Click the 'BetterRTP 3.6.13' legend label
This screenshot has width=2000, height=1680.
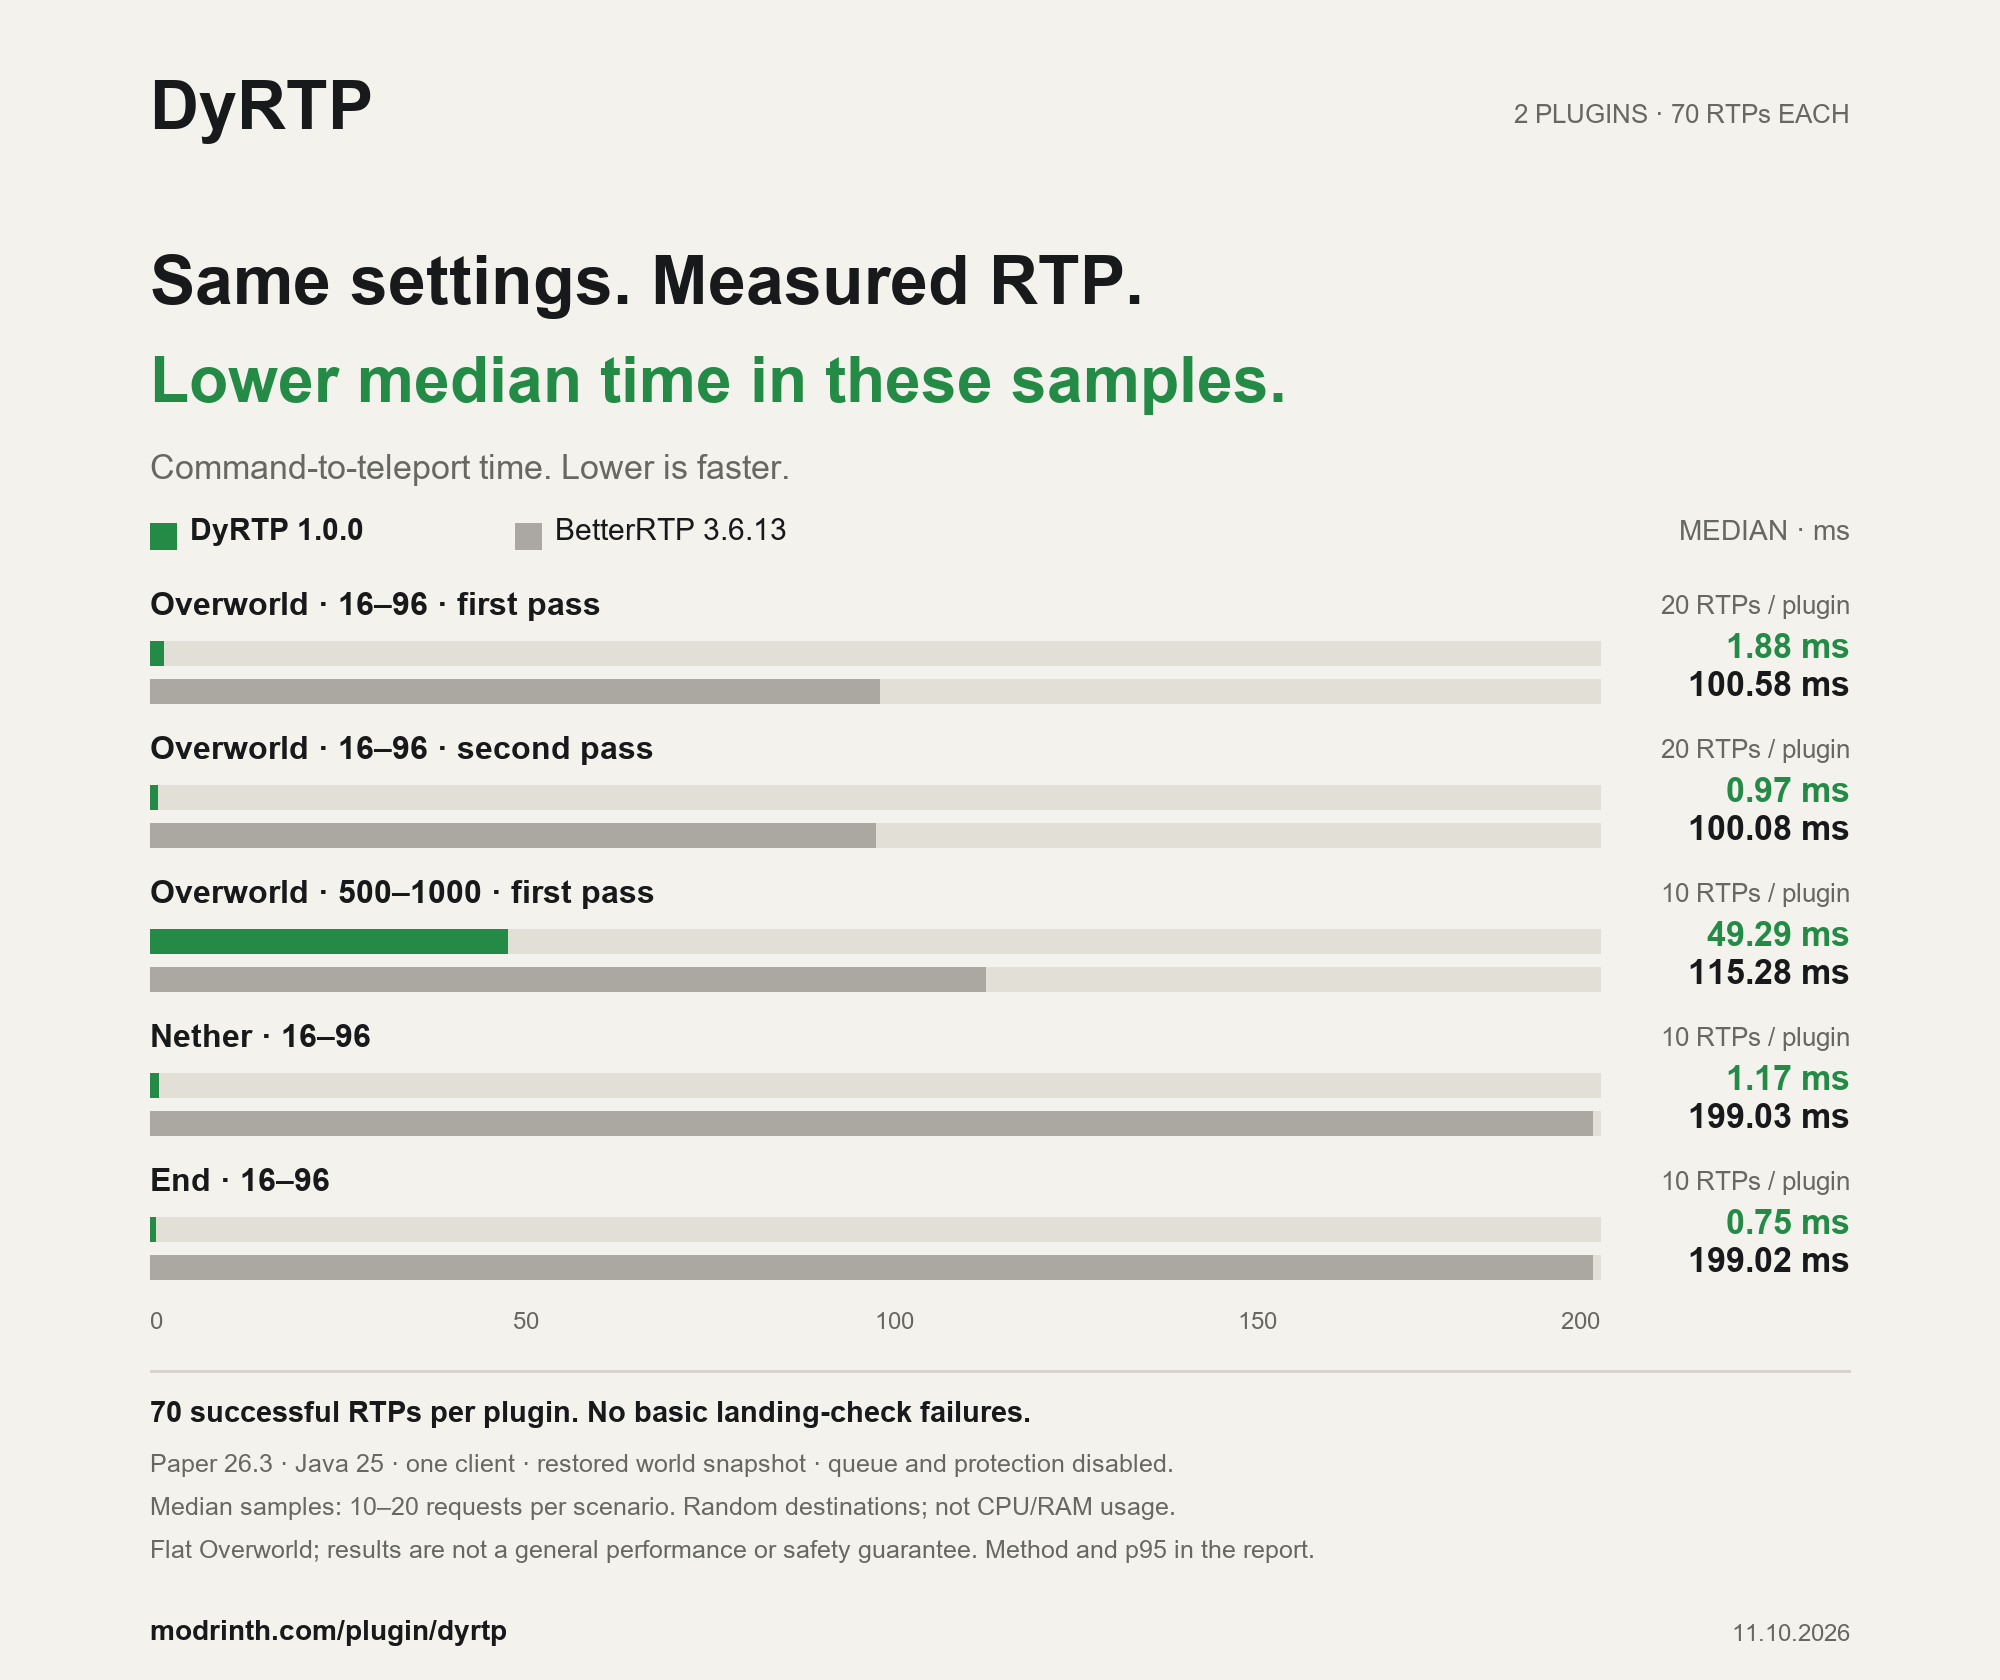point(670,530)
